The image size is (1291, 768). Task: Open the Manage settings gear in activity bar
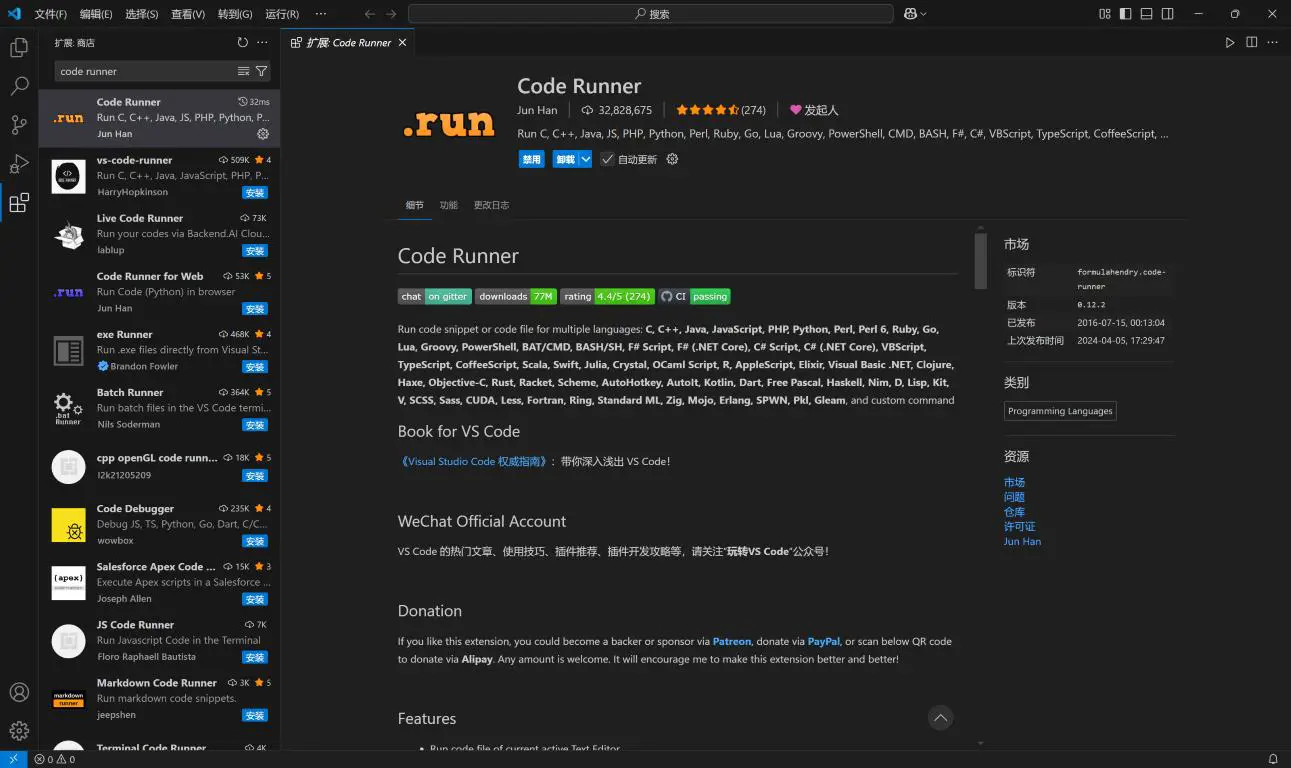click(19, 731)
